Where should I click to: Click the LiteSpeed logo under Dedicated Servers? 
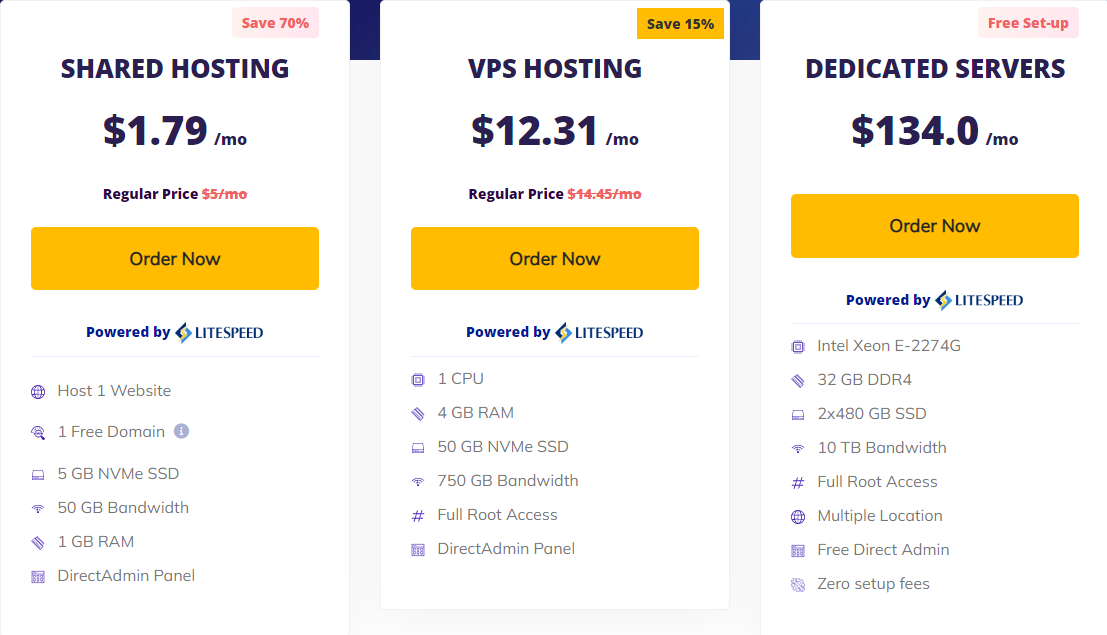coord(979,300)
